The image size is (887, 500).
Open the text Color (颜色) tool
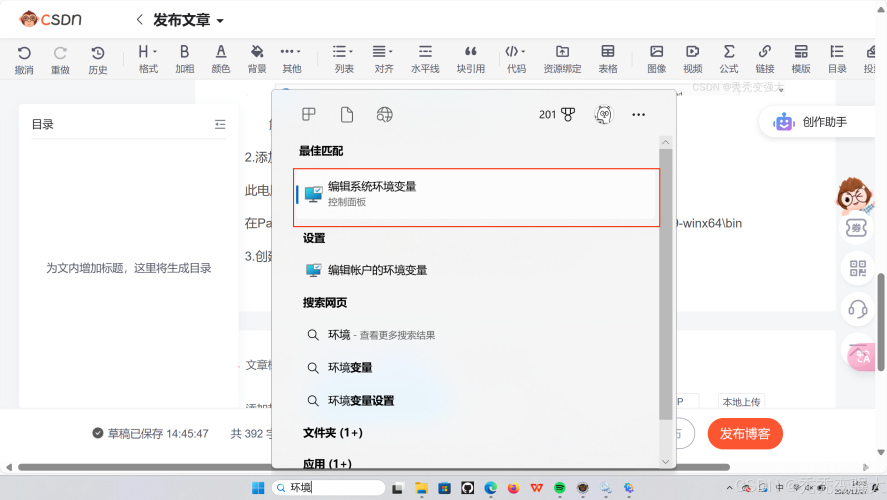[221, 59]
